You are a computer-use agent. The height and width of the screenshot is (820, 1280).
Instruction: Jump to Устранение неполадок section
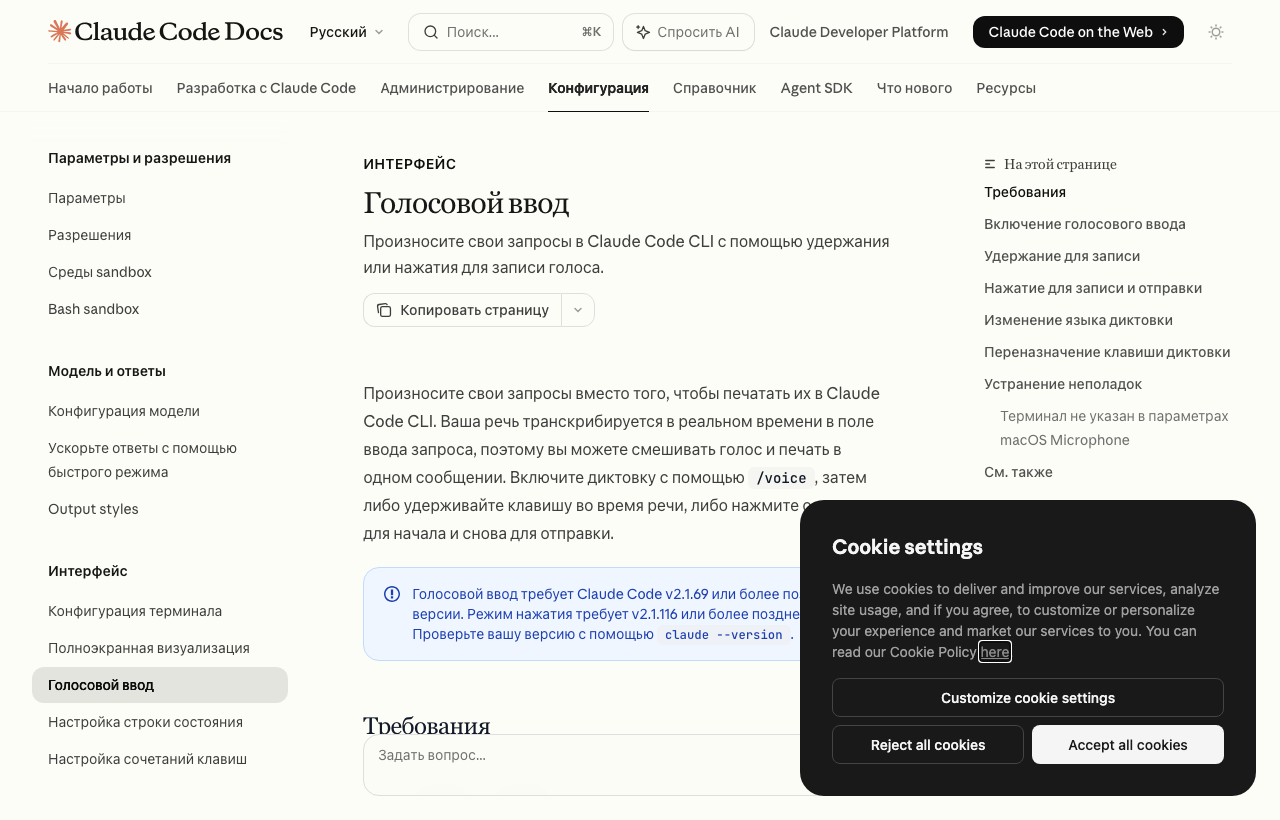pos(1063,384)
